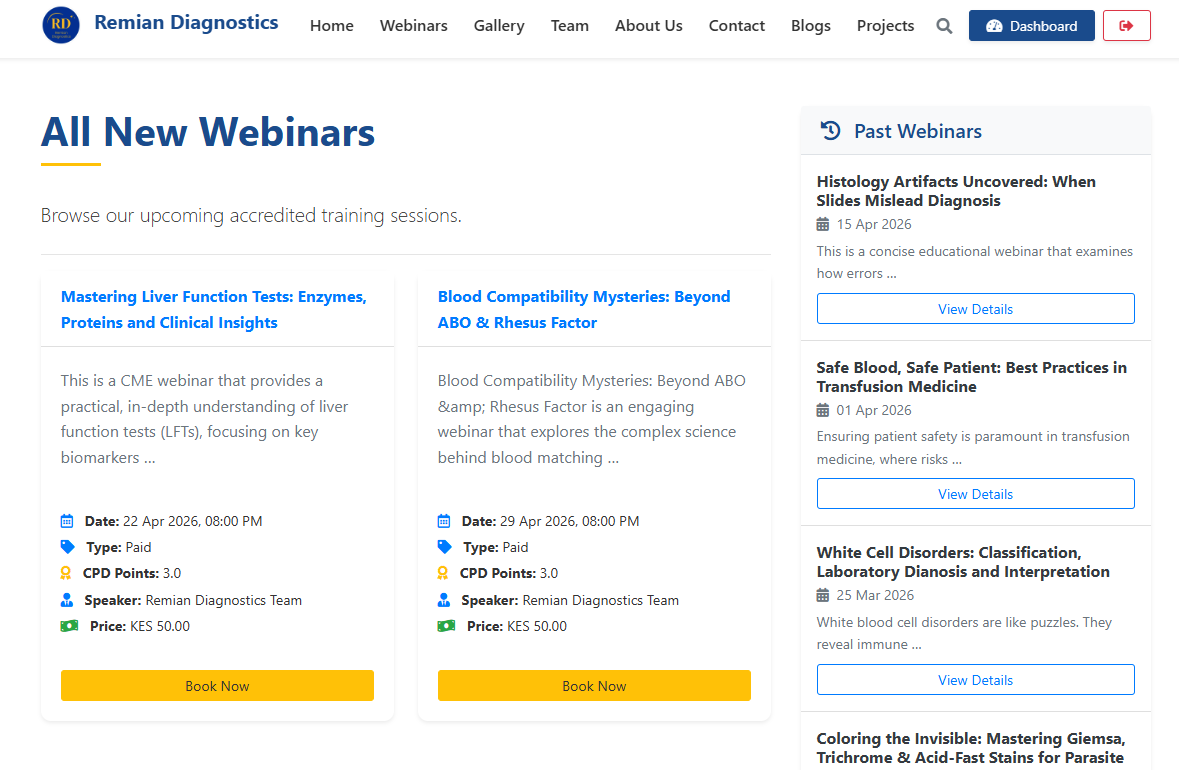The width and height of the screenshot is (1179, 770).
Task: Click '01 Apr 2026' date text
Action: point(874,410)
